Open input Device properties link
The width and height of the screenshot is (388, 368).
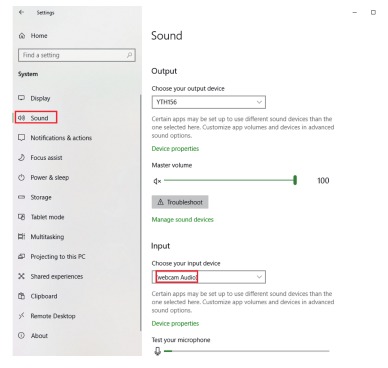(175, 324)
